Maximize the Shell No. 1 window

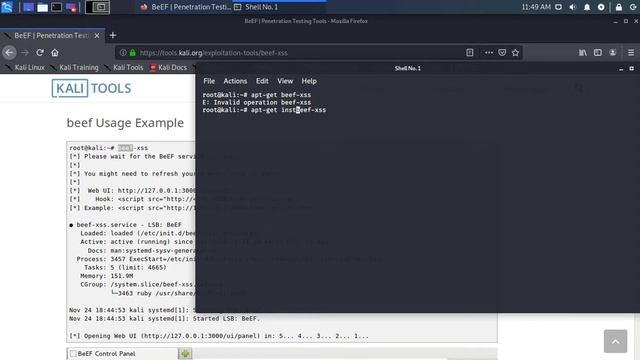click(x=631, y=69)
